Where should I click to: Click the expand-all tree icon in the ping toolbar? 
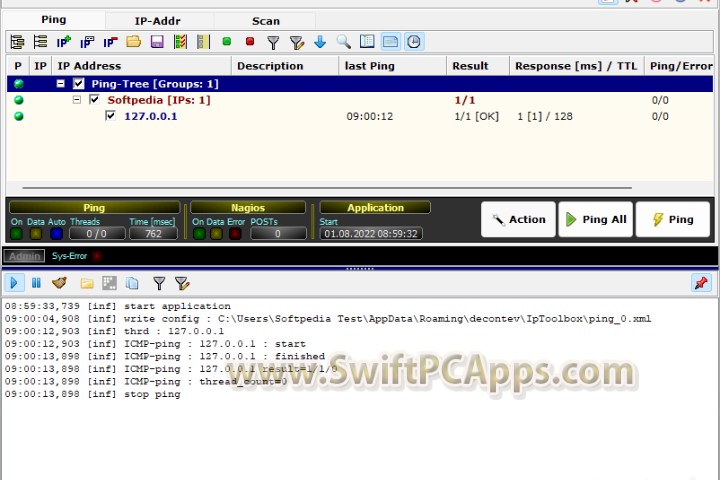click(17, 42)
